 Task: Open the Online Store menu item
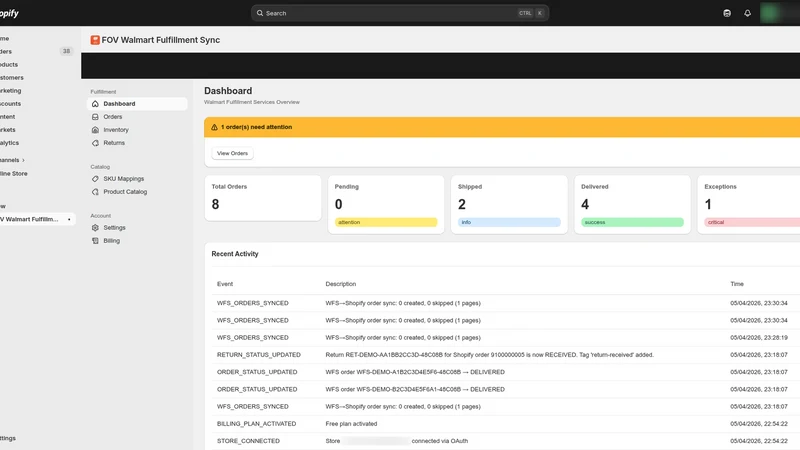tap(14, 173)
